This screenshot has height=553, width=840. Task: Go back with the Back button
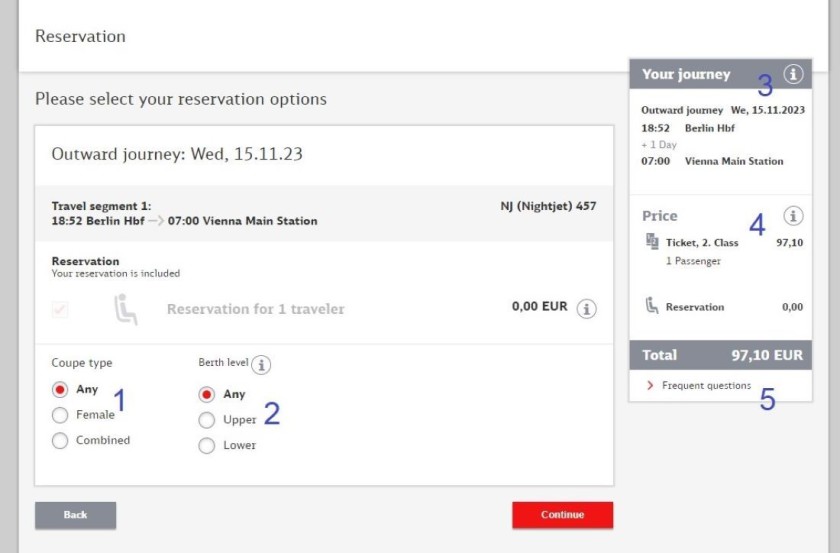click(76, 515)
